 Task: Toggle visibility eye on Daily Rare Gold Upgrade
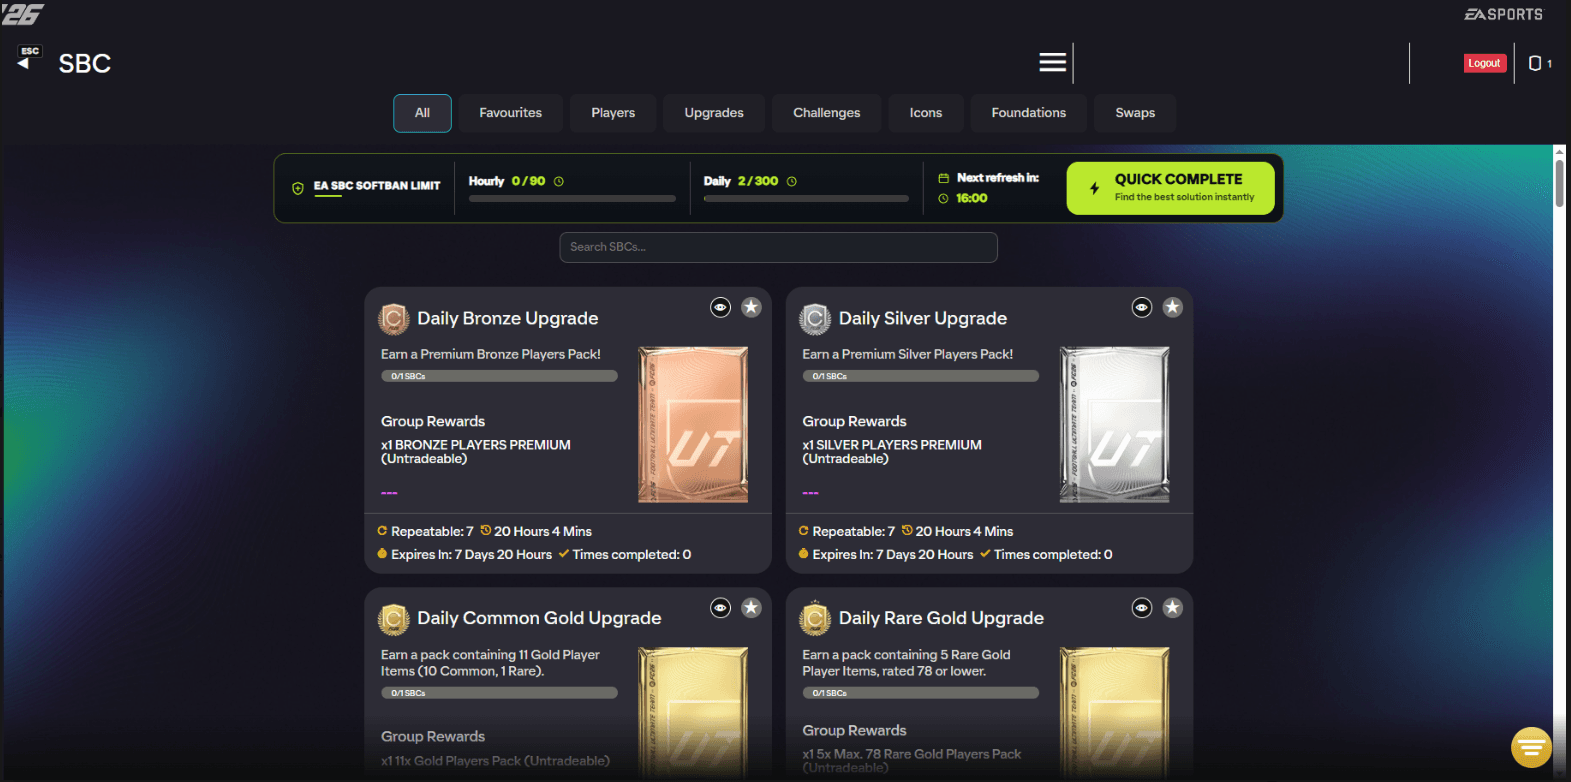(x=1142, y=607)
